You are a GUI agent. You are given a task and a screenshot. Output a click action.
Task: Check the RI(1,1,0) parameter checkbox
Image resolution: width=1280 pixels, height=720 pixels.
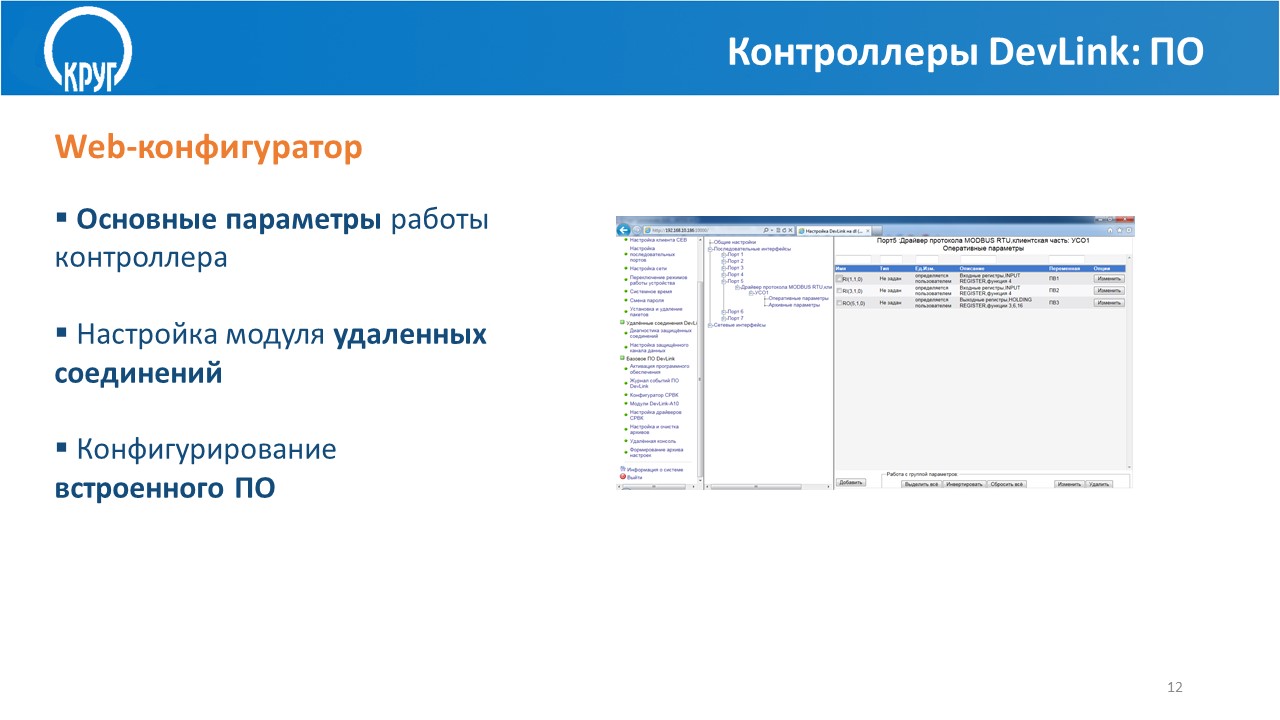point(839,279)
